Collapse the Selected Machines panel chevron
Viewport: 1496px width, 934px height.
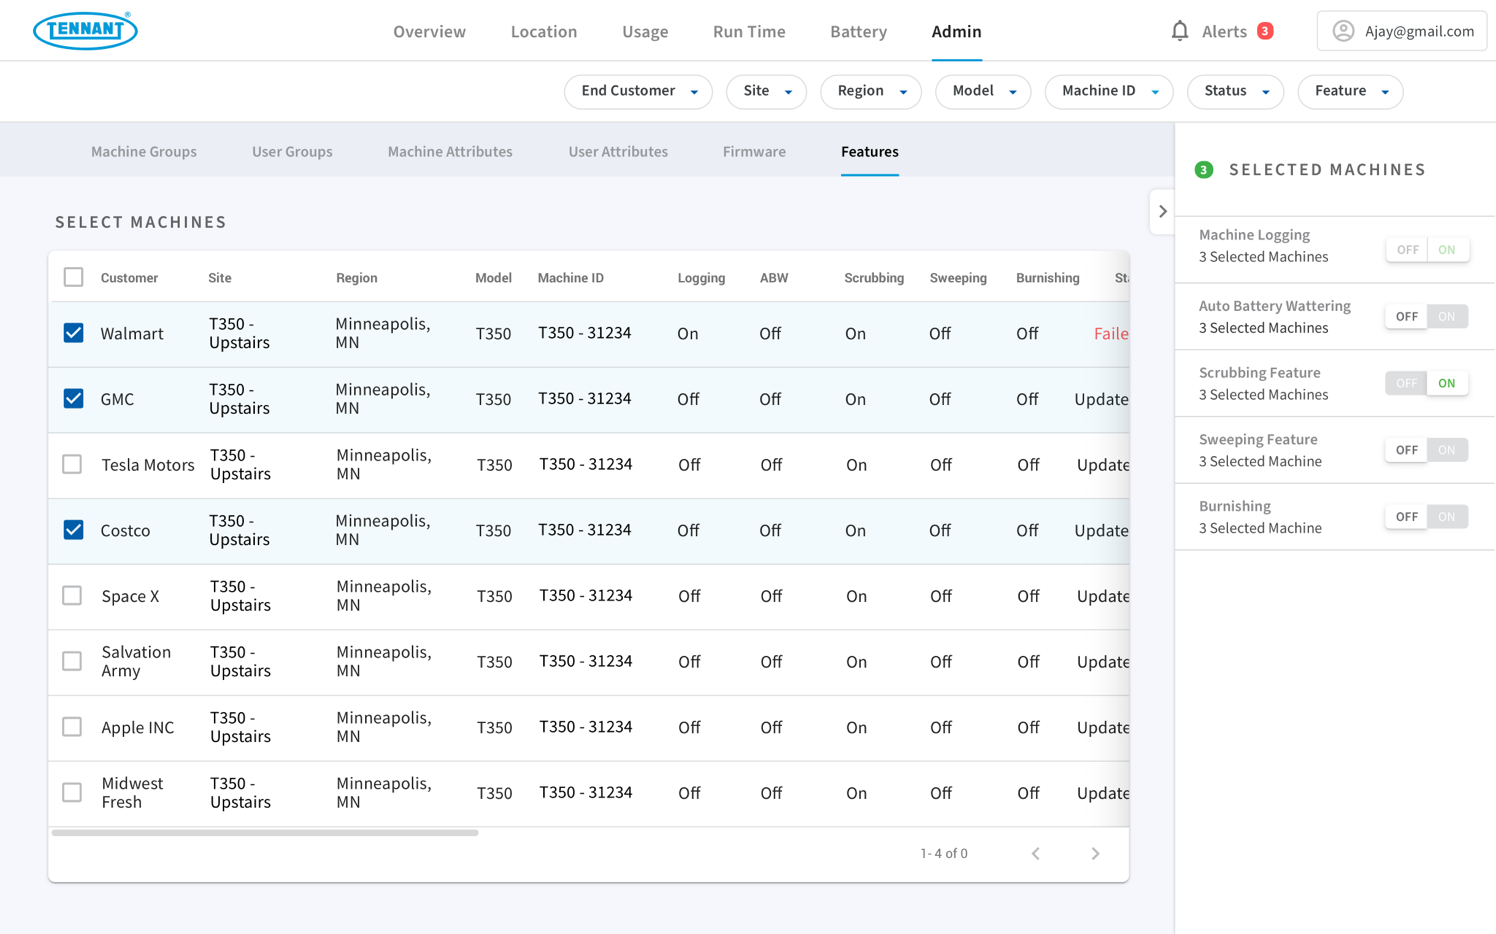click(1162, 212)
